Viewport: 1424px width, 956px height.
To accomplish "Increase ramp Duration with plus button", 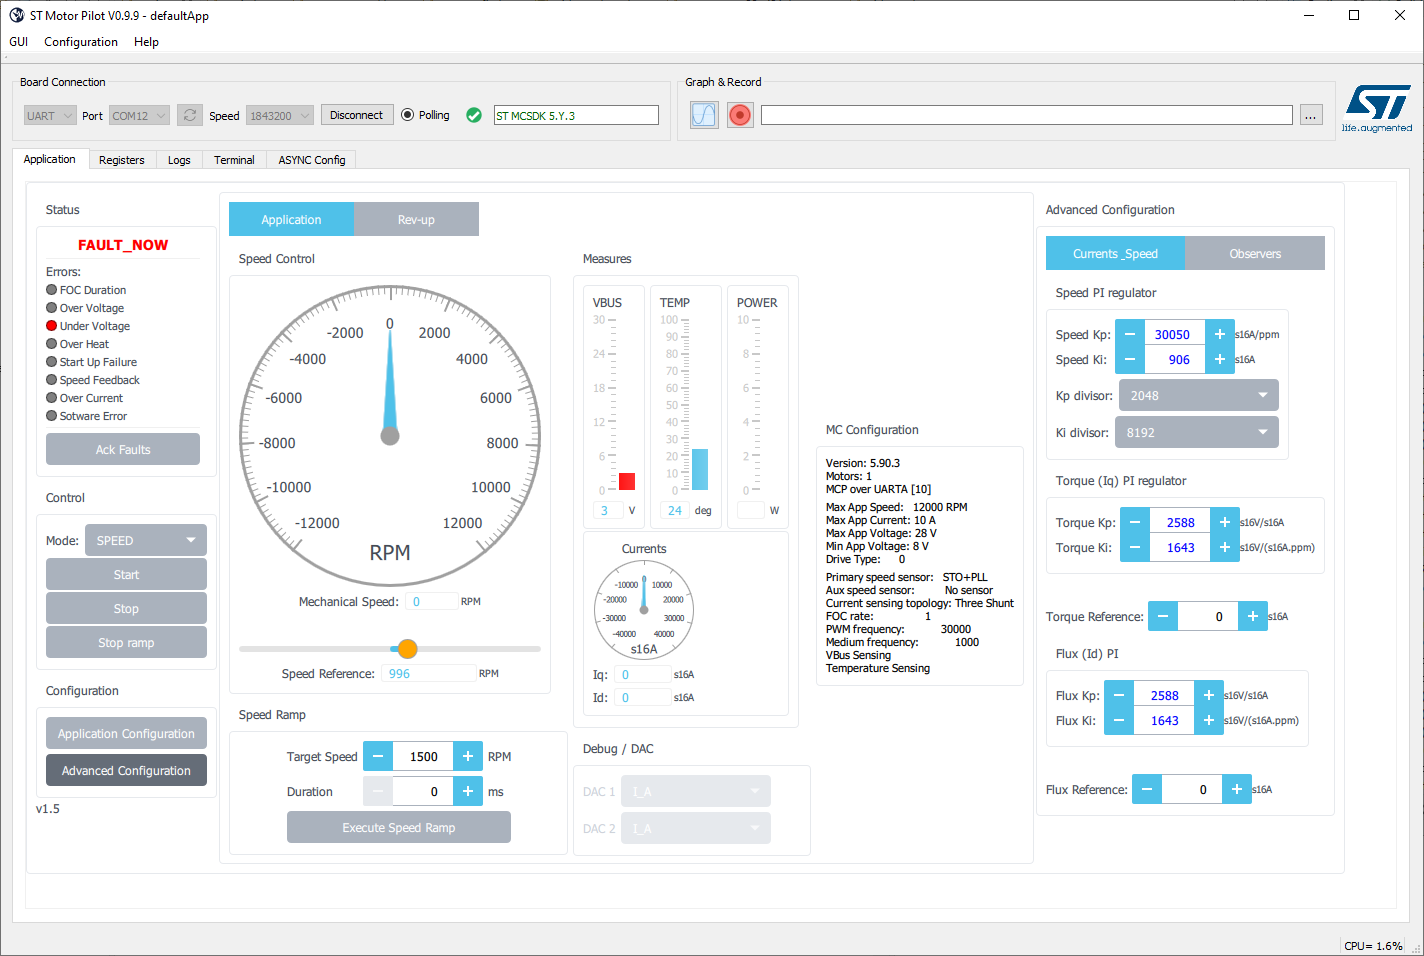I will tap(468, 791).
